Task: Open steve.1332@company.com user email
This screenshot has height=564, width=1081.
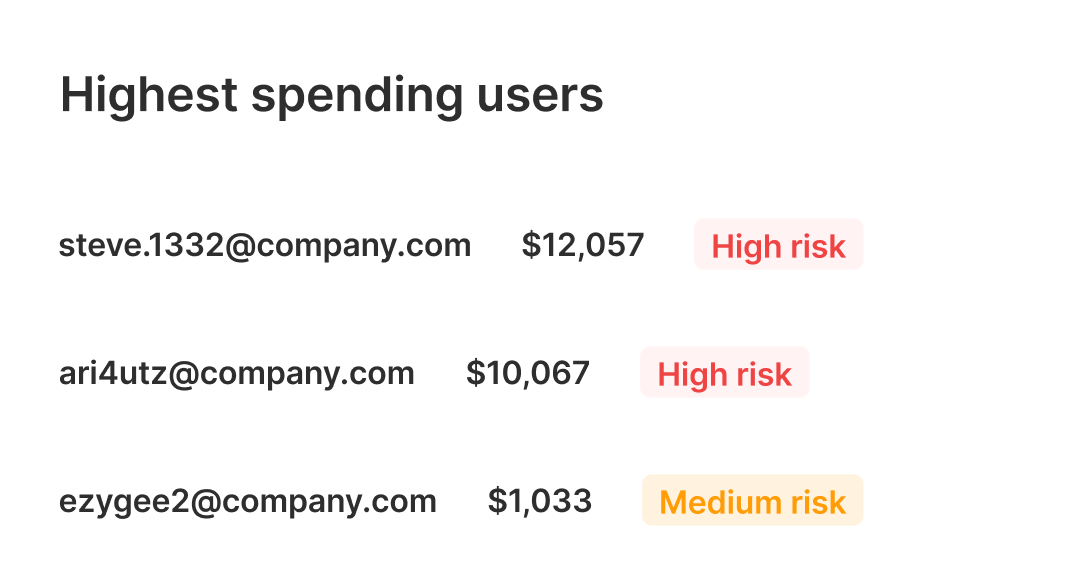Action: pos(265,245)
